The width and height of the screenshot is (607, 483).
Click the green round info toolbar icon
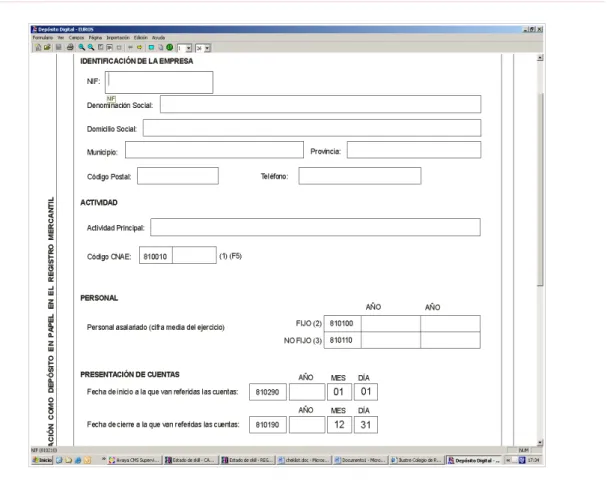170,48
